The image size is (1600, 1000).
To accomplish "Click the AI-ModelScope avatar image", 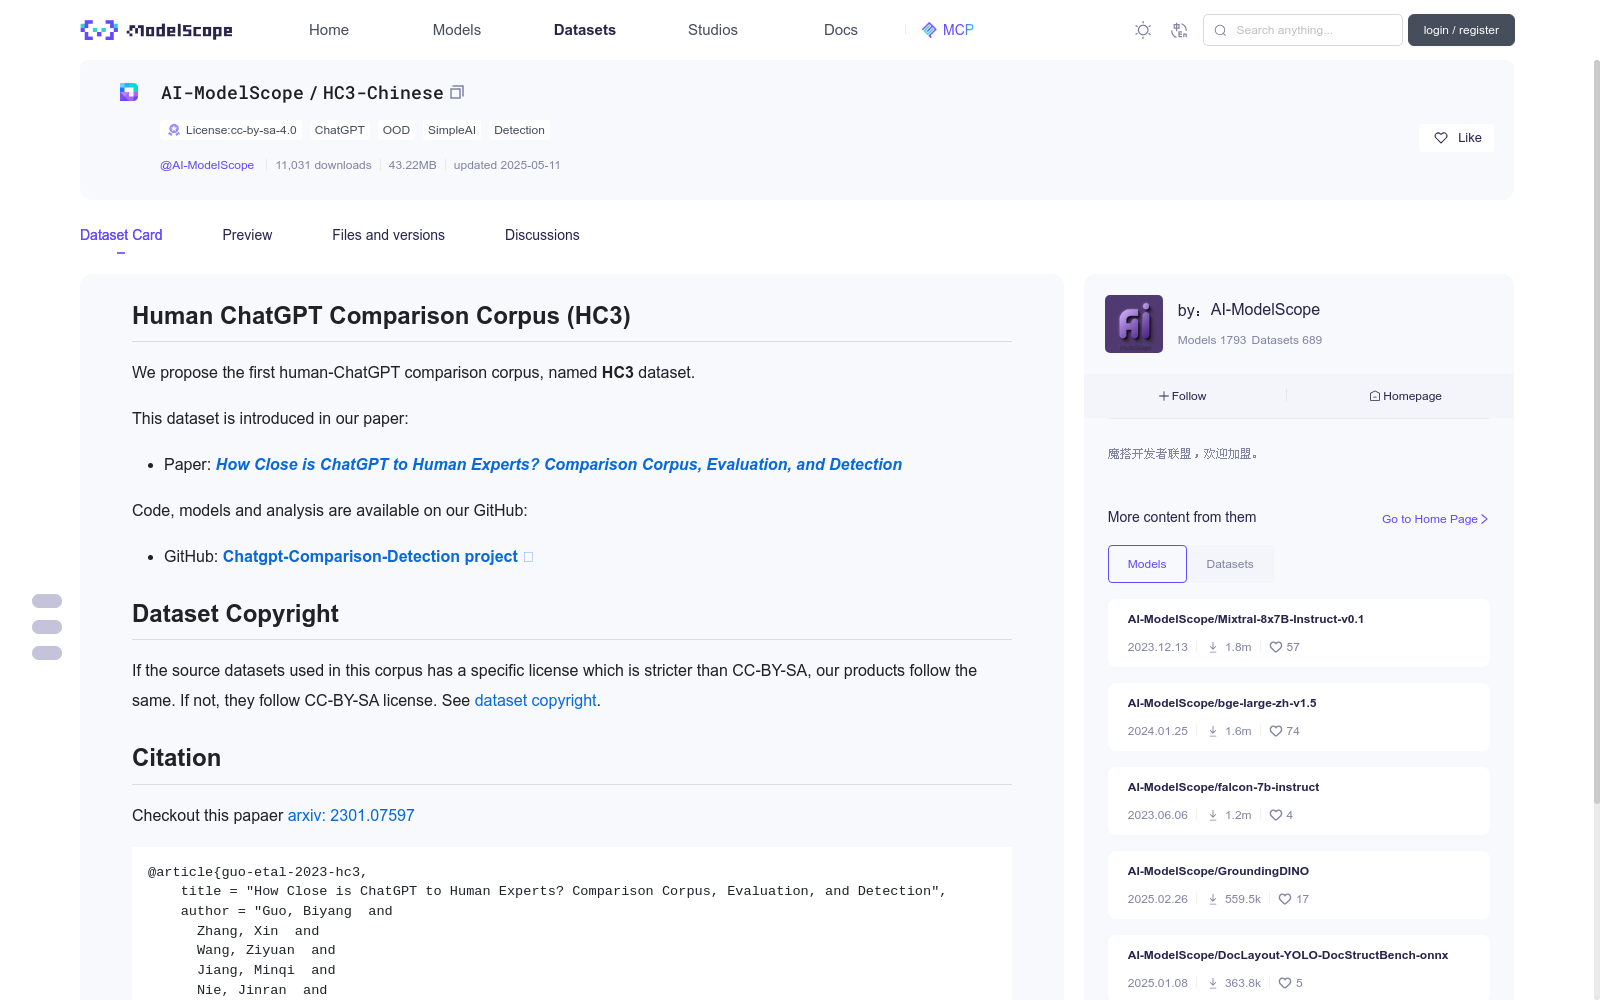I will 1134,324.
